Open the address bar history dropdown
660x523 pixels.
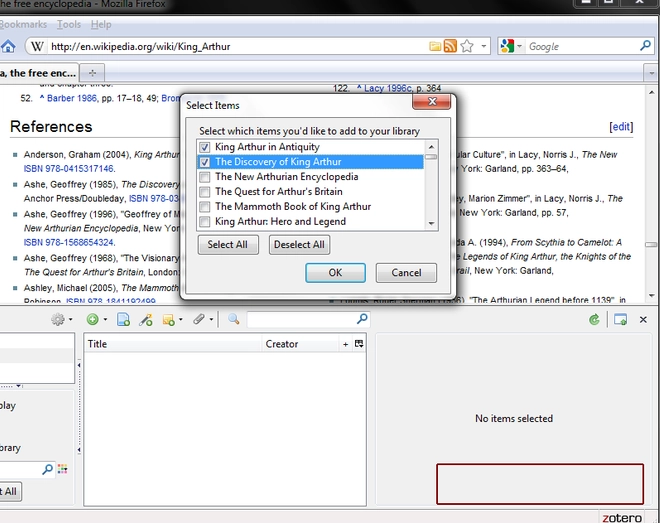click(484, 46)
